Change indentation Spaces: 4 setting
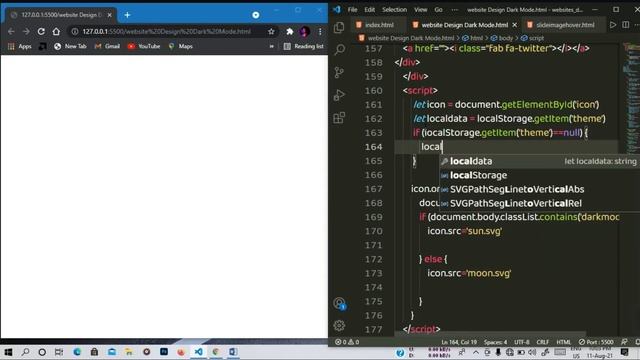640x360 pixels. [x=495, y=342]
